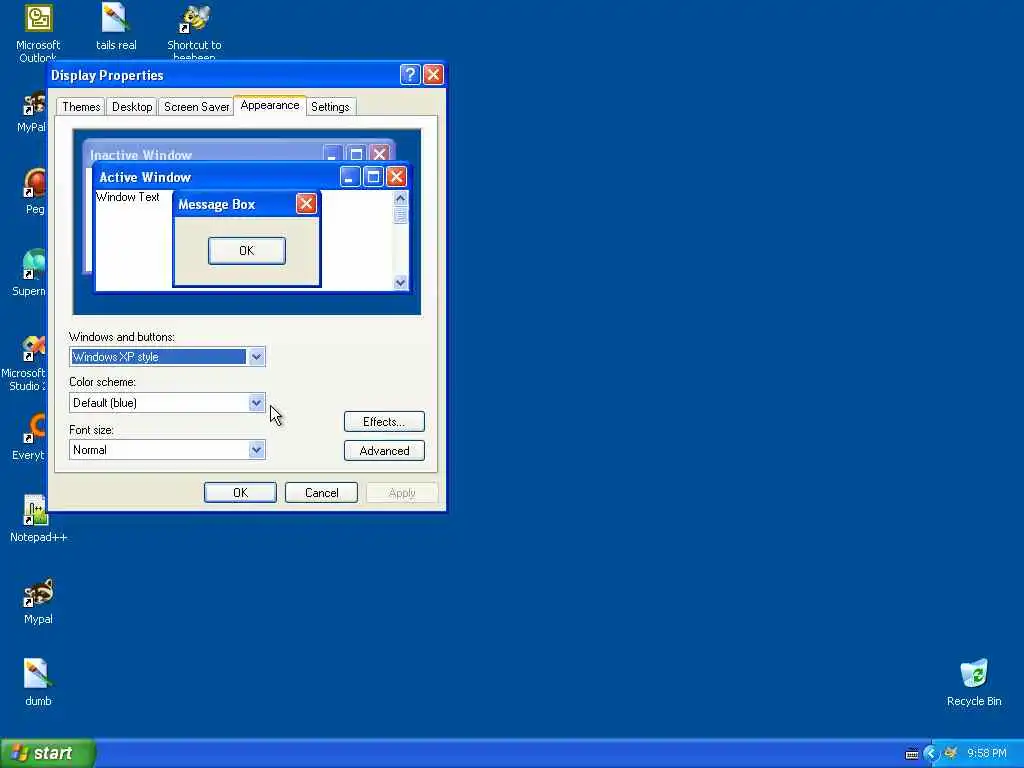Click the Message Box preview title

click(x=216, y=204)
